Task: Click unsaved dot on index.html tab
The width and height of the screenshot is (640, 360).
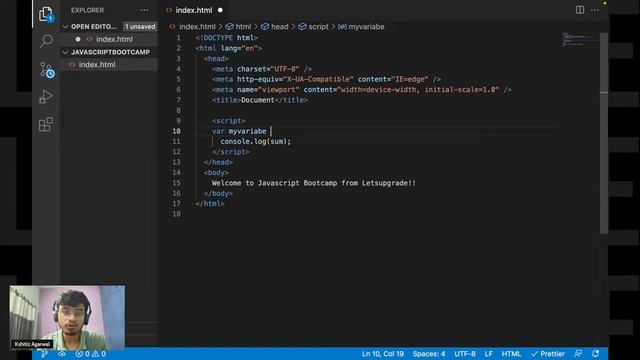Action: pyautogui.click(x=220, y=10)
